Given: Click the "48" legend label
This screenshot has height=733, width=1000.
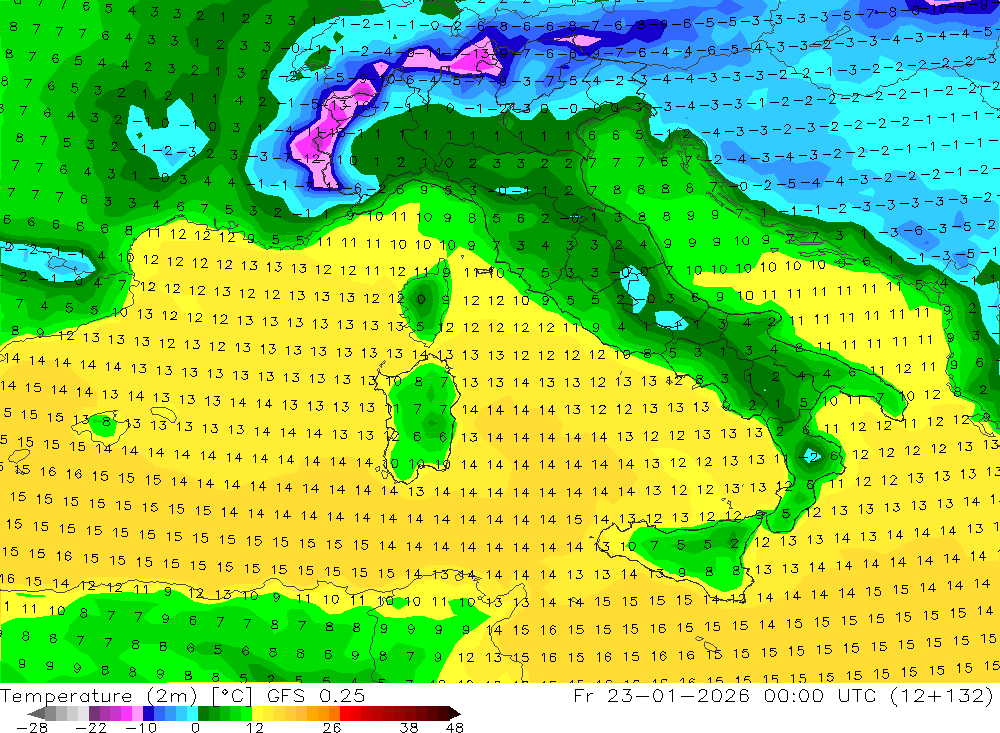Looking at the screenshot, I should tap(455, 727).
